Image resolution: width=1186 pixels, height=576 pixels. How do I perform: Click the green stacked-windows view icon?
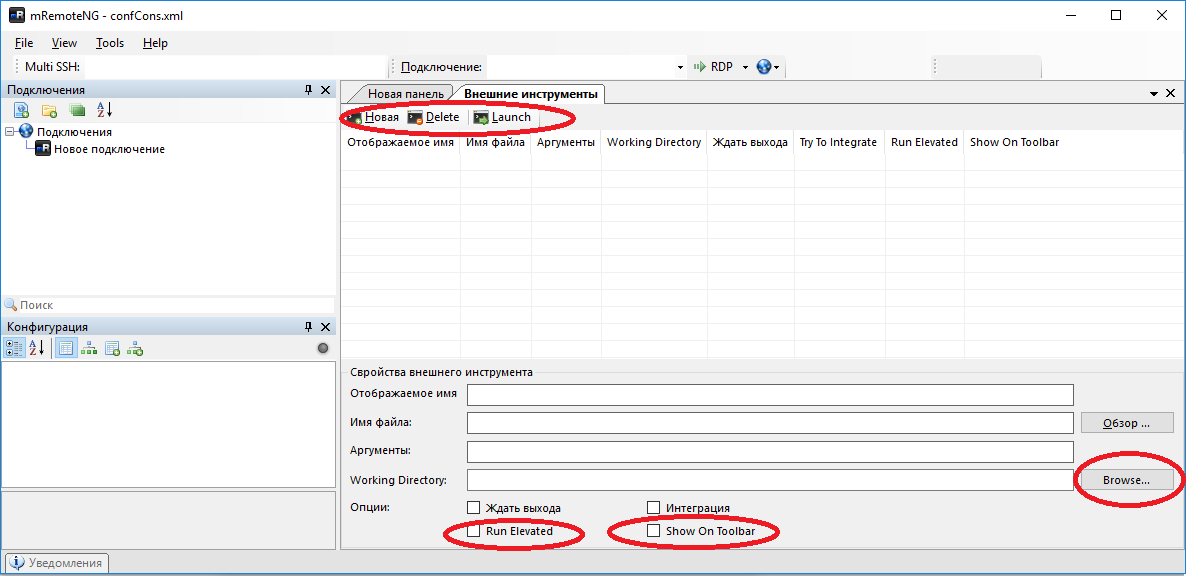click(x=77, y=111)
